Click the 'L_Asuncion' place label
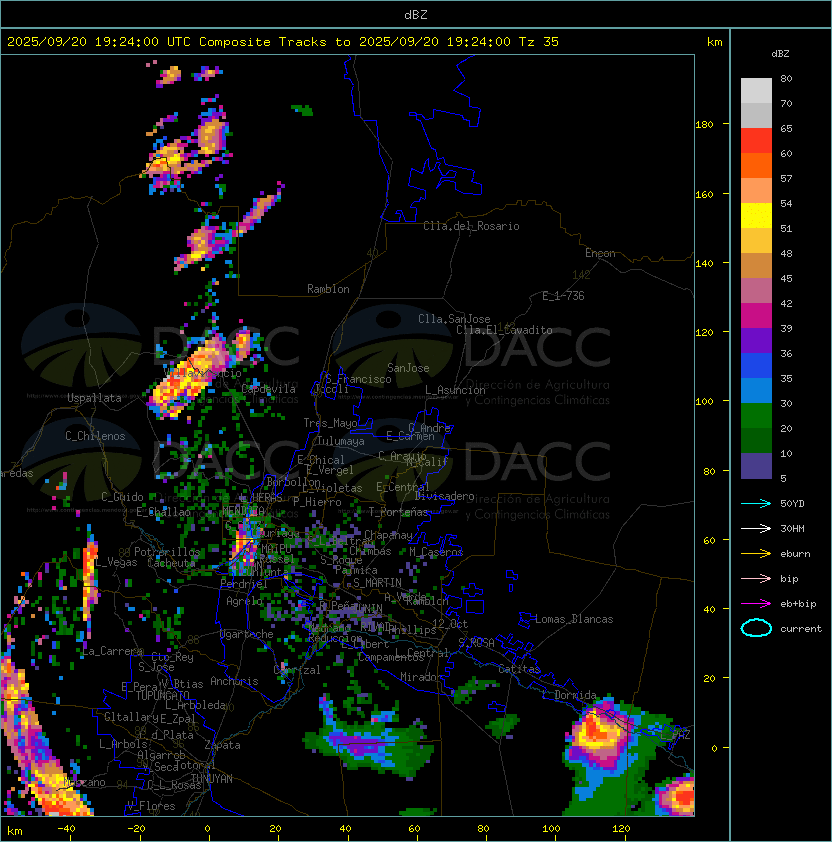 click(455, 390)
